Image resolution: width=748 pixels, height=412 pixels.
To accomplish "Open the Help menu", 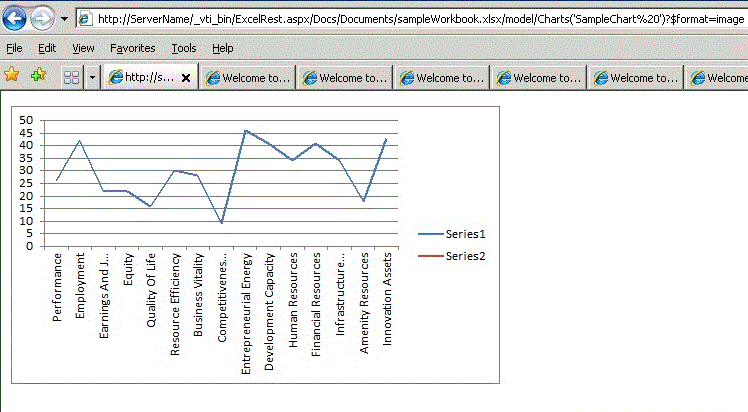I will click(x=223, y=48).
